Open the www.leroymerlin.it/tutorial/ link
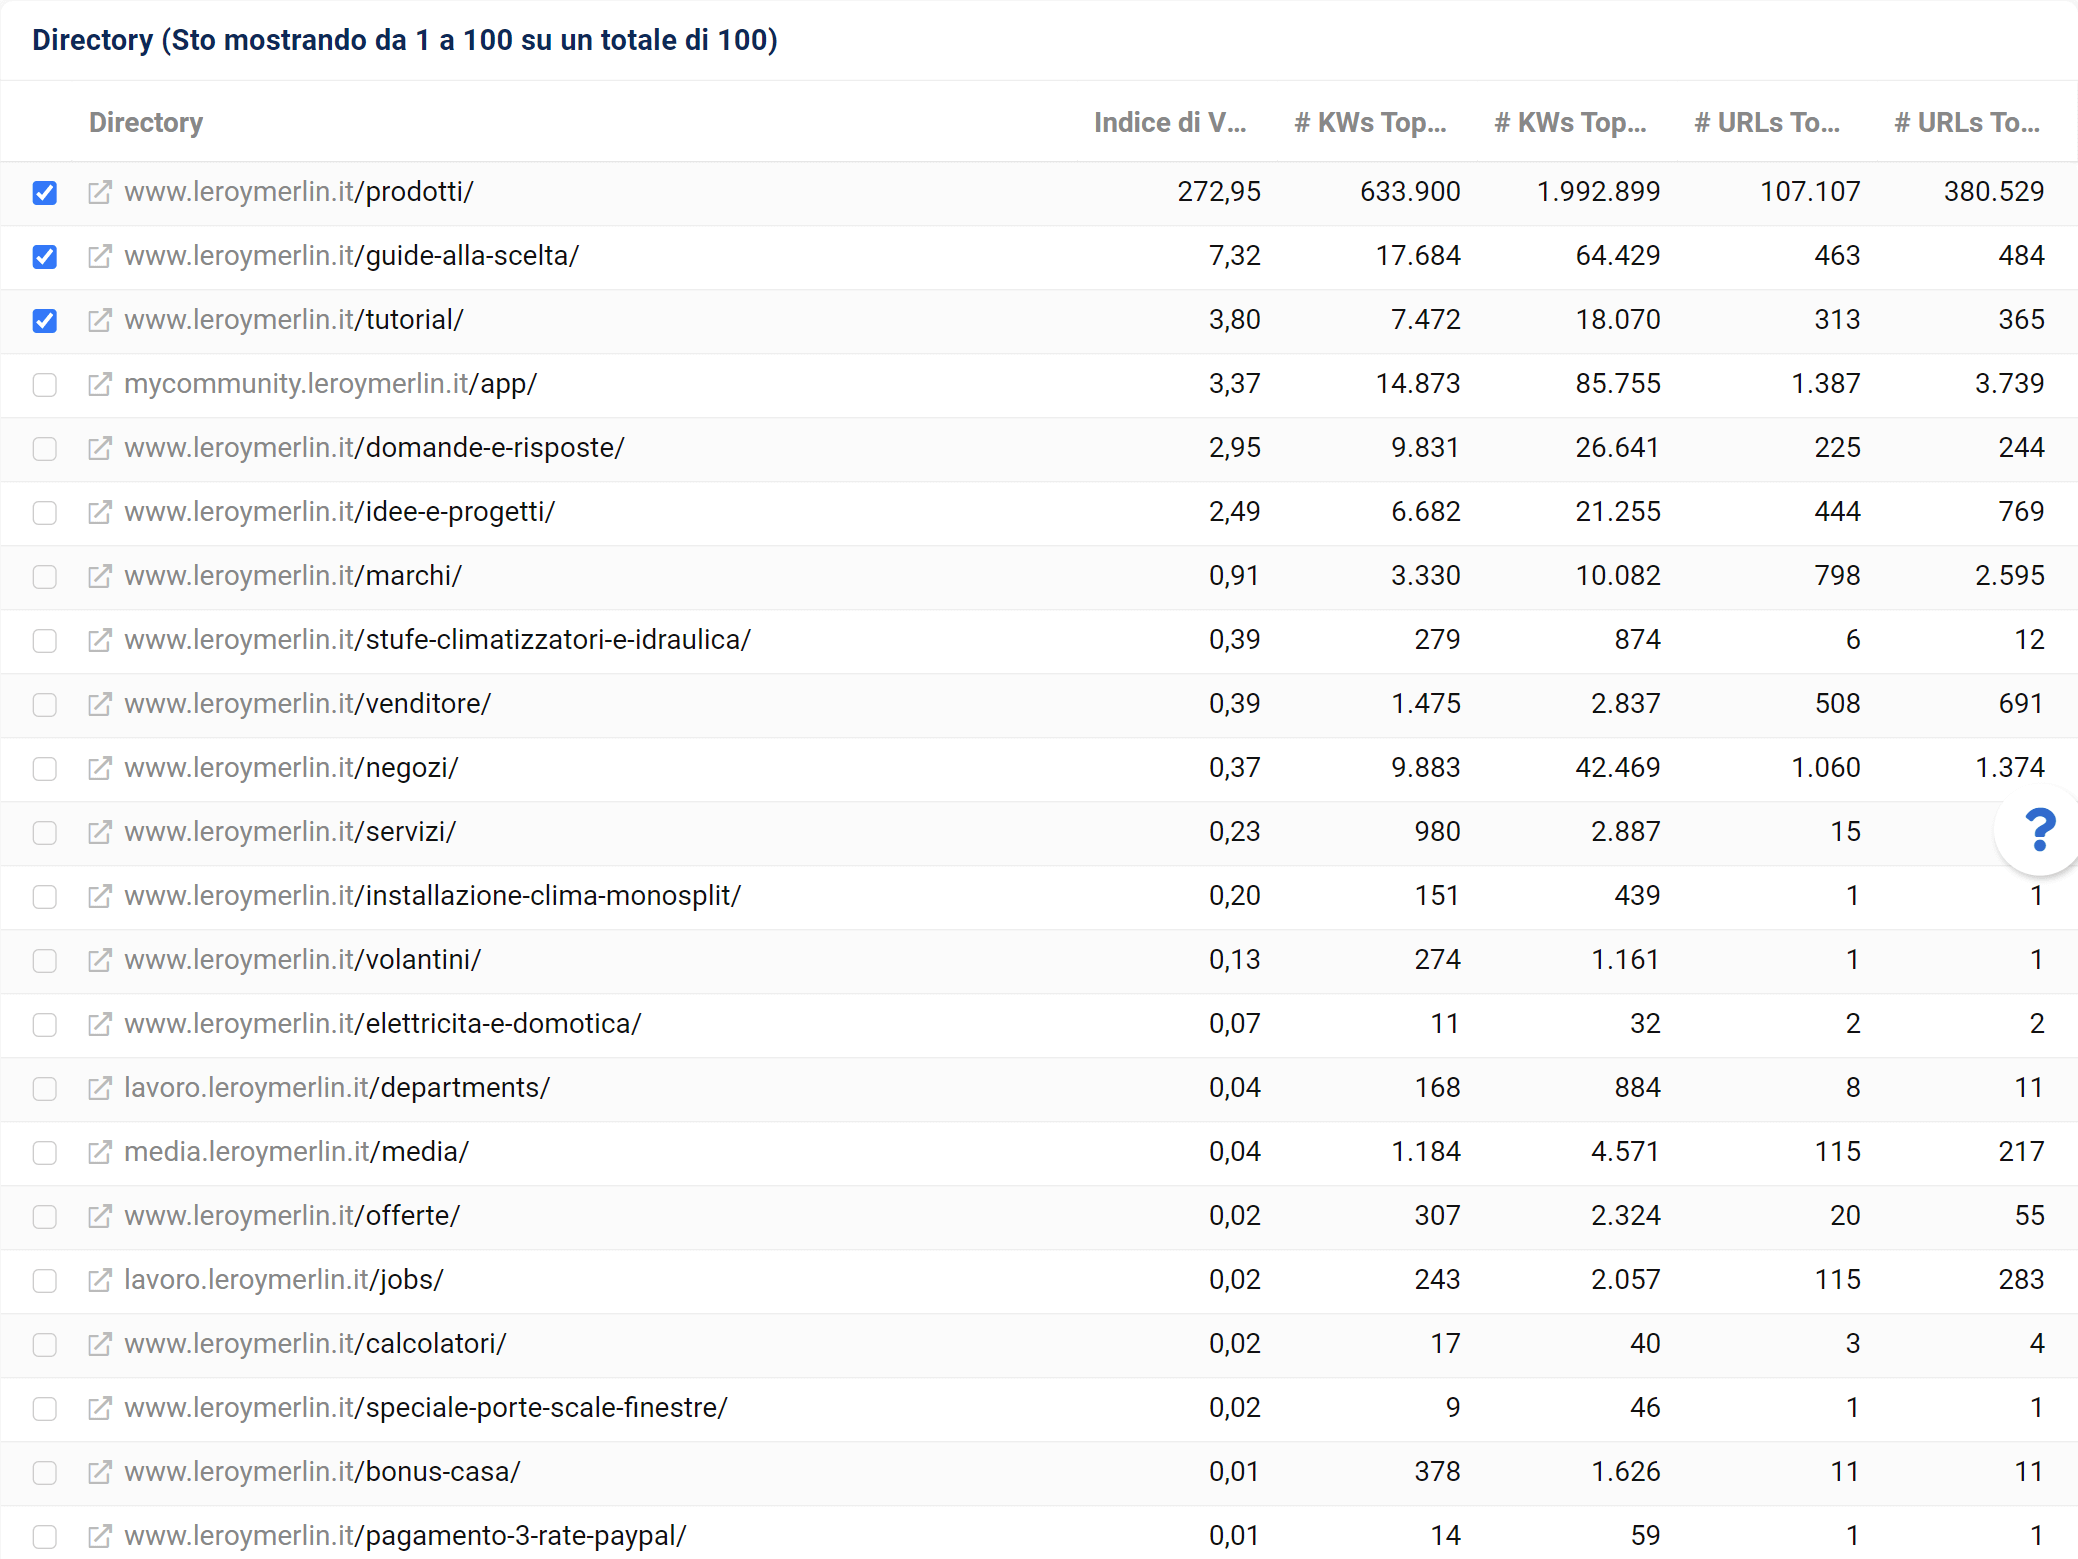Screen dimensions: 2078x1559 coord(294,320)
